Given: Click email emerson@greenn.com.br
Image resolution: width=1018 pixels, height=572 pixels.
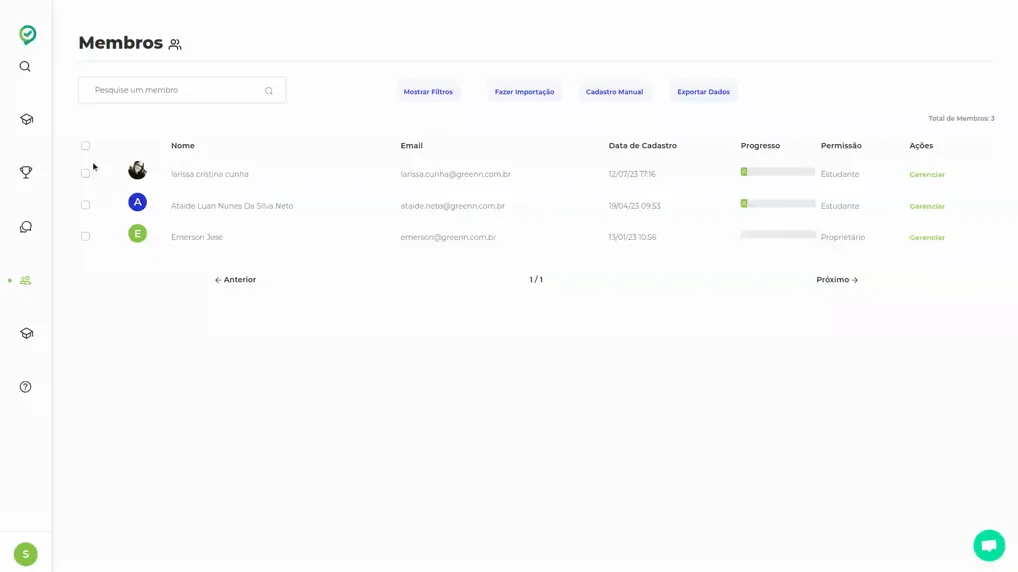Looking at the screenshot, I should [x=448, y=237].
